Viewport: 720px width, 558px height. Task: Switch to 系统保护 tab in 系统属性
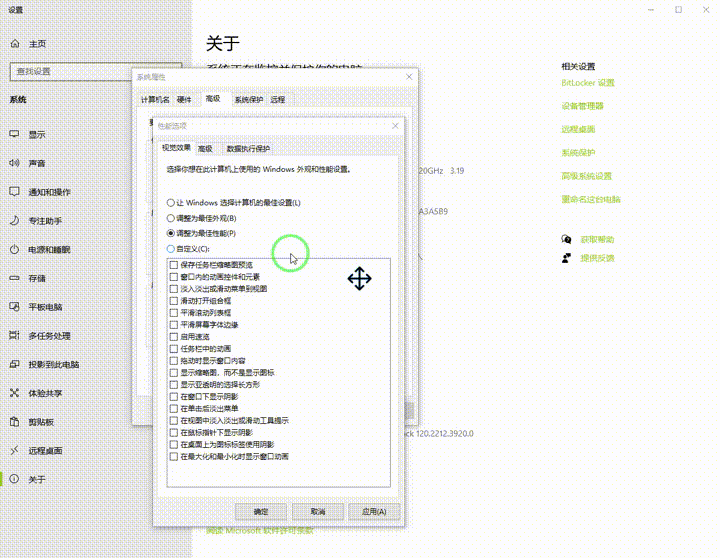(x=248, y=100)
